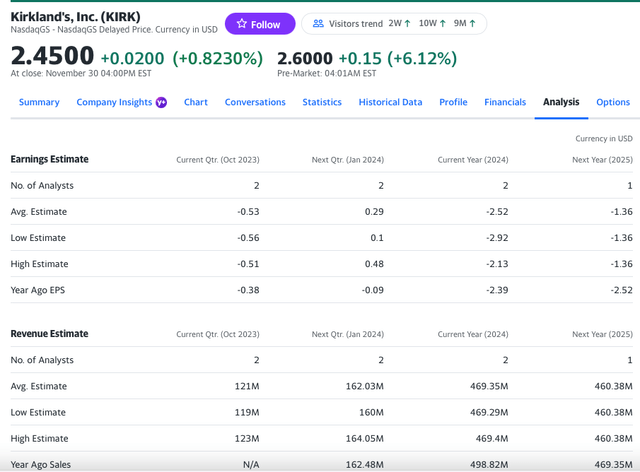
Task: Open the Financials tab
Action: [505, 102]
